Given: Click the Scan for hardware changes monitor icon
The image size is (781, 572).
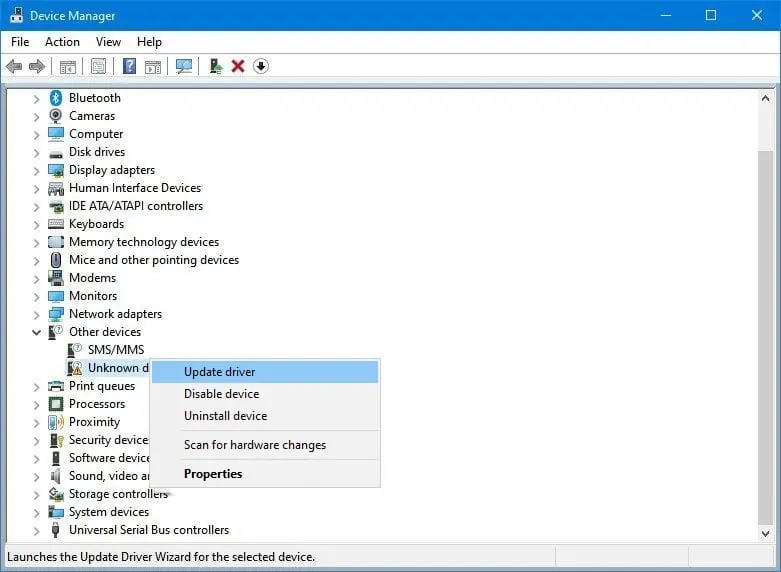Looking at the screenshot, I should click(x=184, y=66).
